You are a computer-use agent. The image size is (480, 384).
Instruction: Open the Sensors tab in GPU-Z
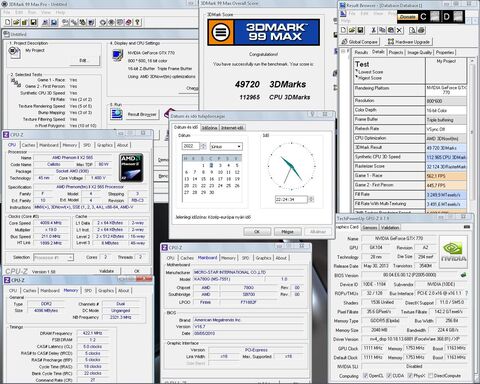coord(370,227)
